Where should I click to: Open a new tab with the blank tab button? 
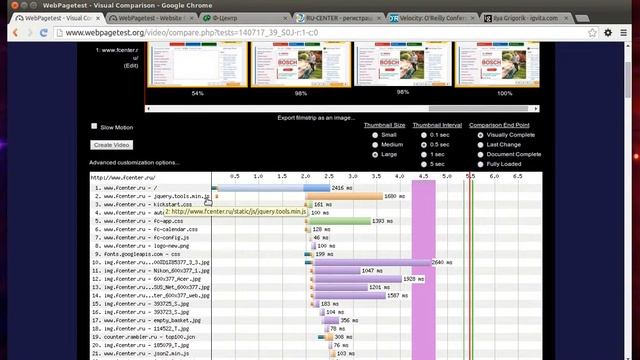(x=582, y=19)
